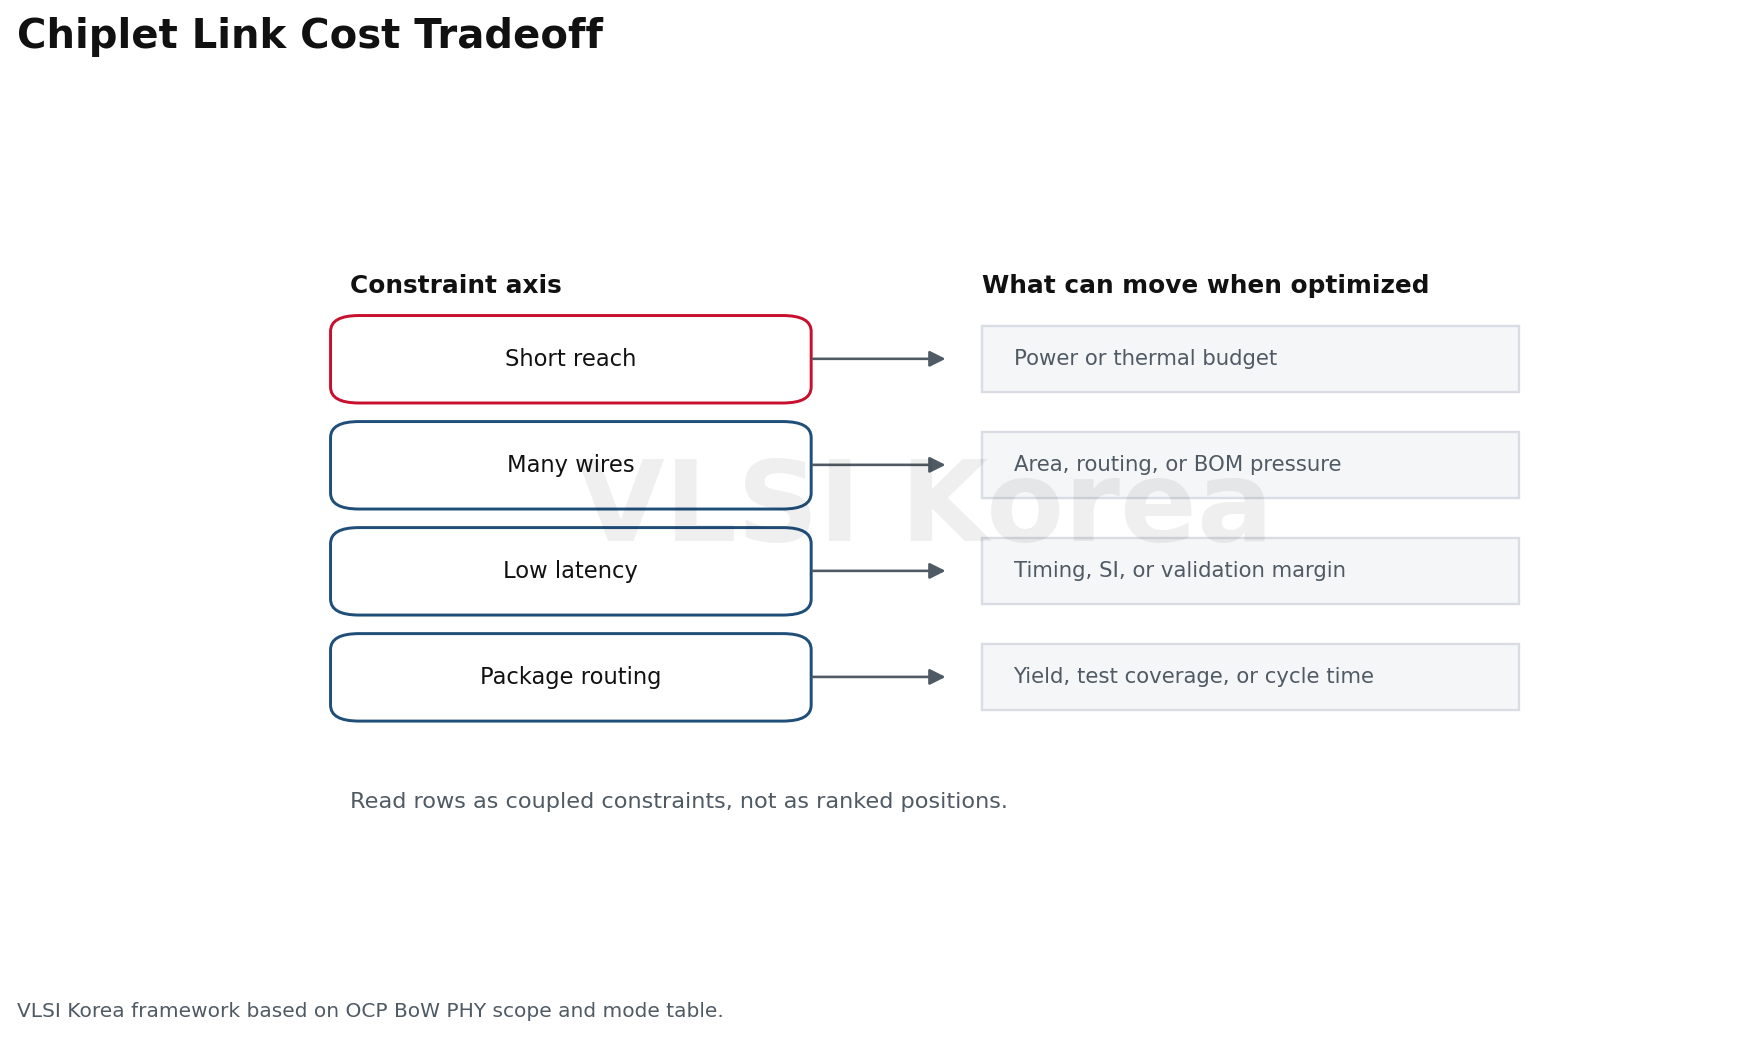Click the Power or thermal budget box
The width and height of the screenshot is (1757, 1038).
point(1250,359)
